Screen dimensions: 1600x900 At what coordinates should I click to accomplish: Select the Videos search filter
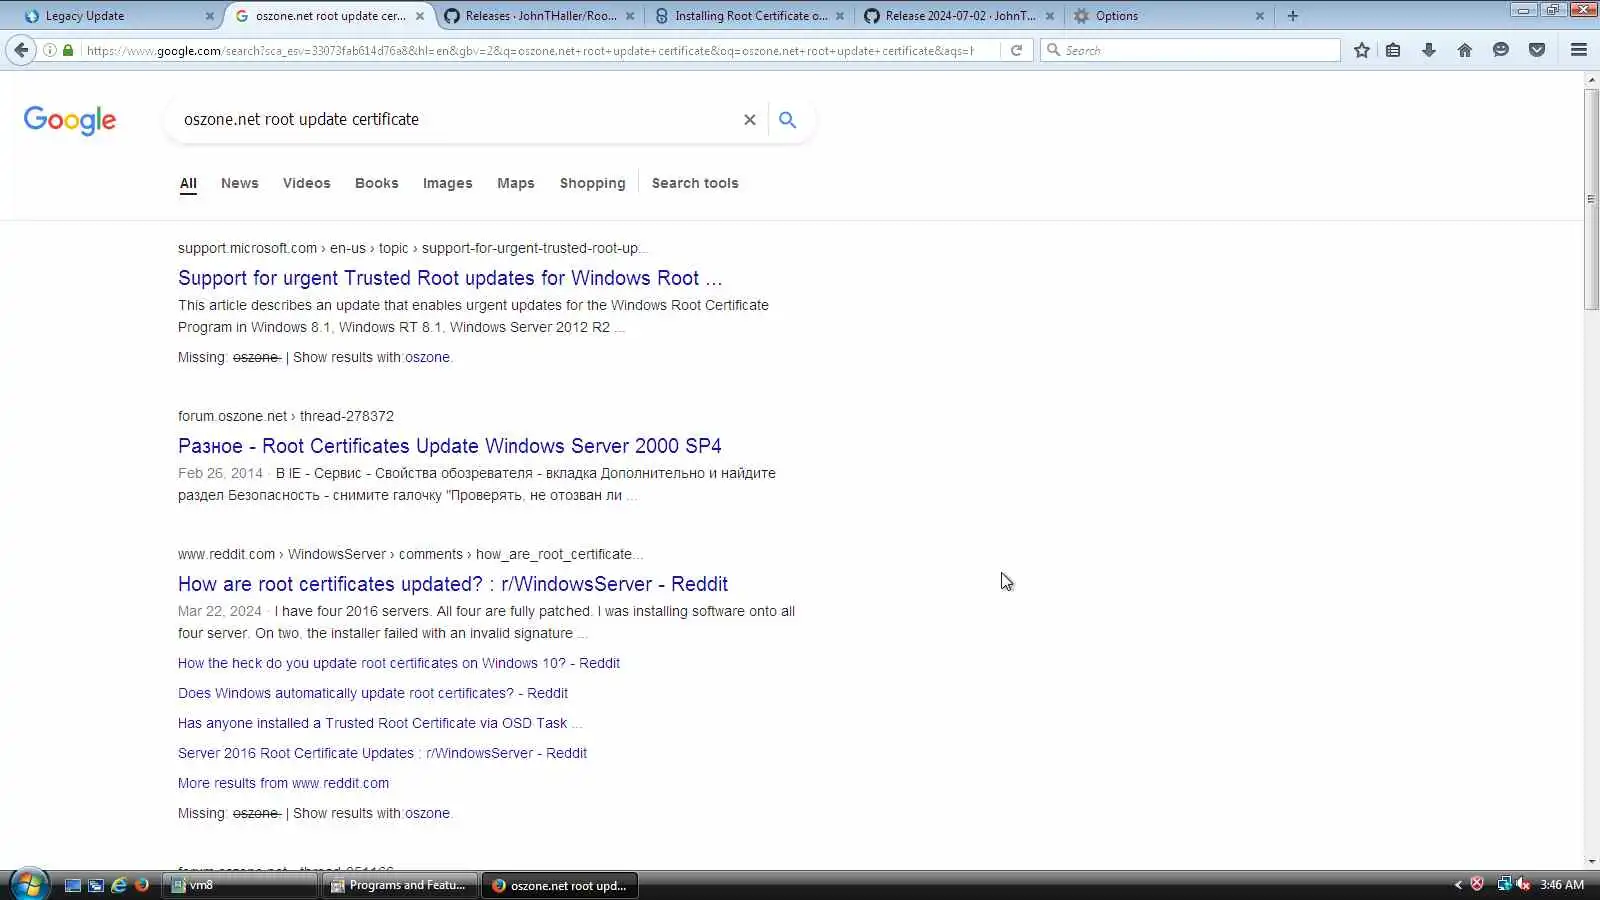tap(306, 183)
